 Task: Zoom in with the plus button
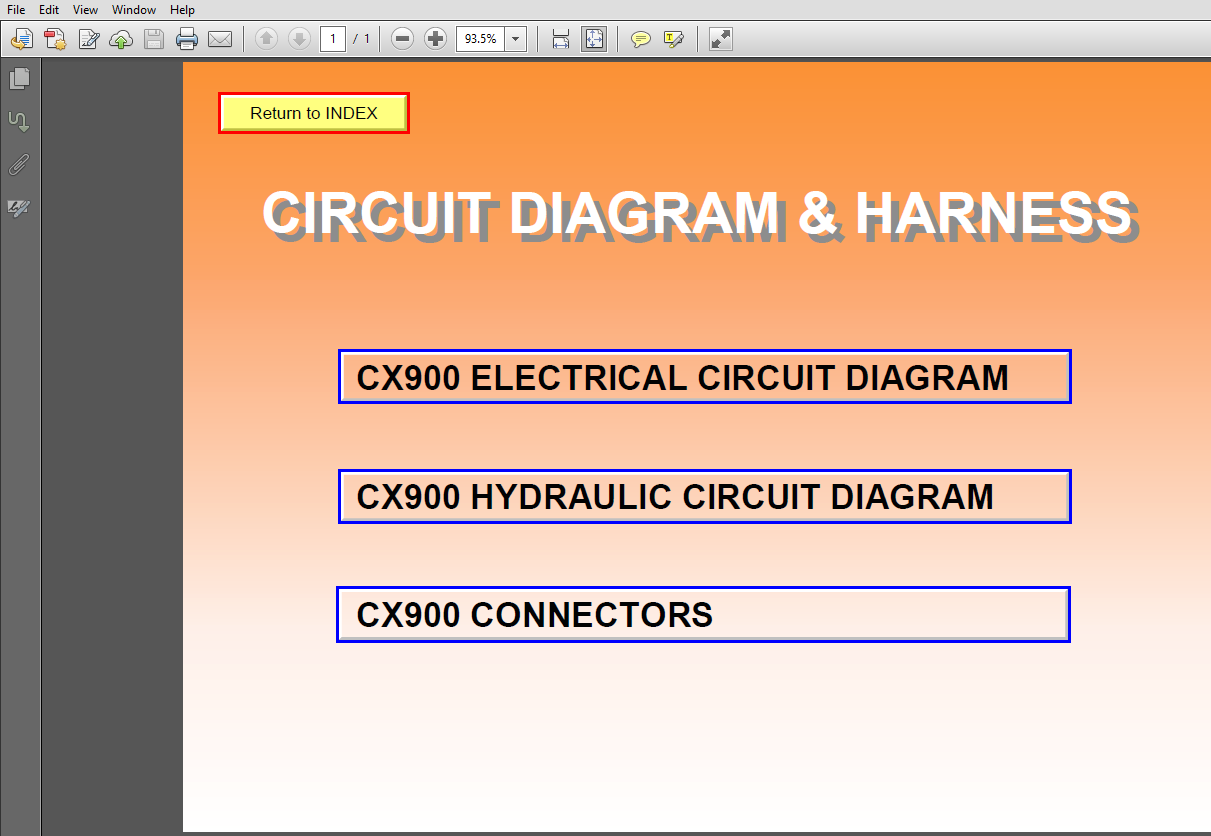(x=435, y=39)
